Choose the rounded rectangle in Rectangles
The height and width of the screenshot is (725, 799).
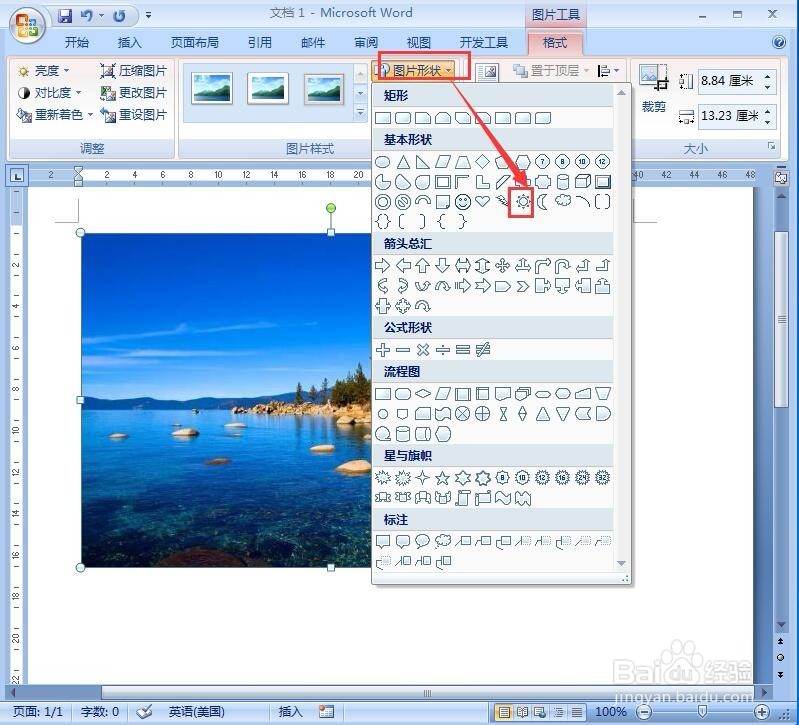tap(403, 118)
